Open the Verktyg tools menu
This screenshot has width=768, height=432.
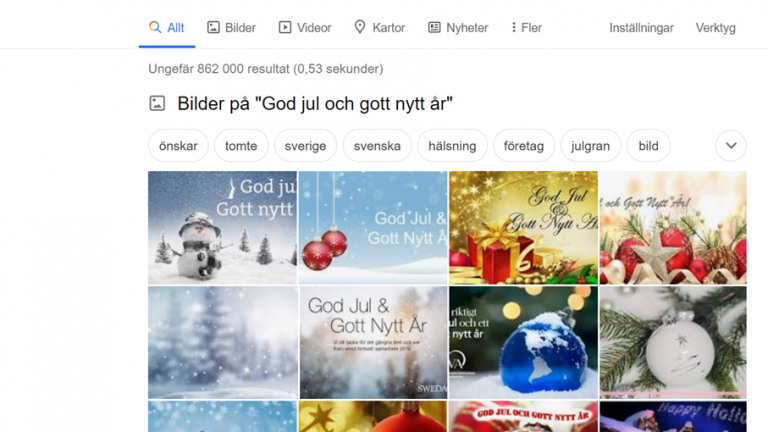715,28
